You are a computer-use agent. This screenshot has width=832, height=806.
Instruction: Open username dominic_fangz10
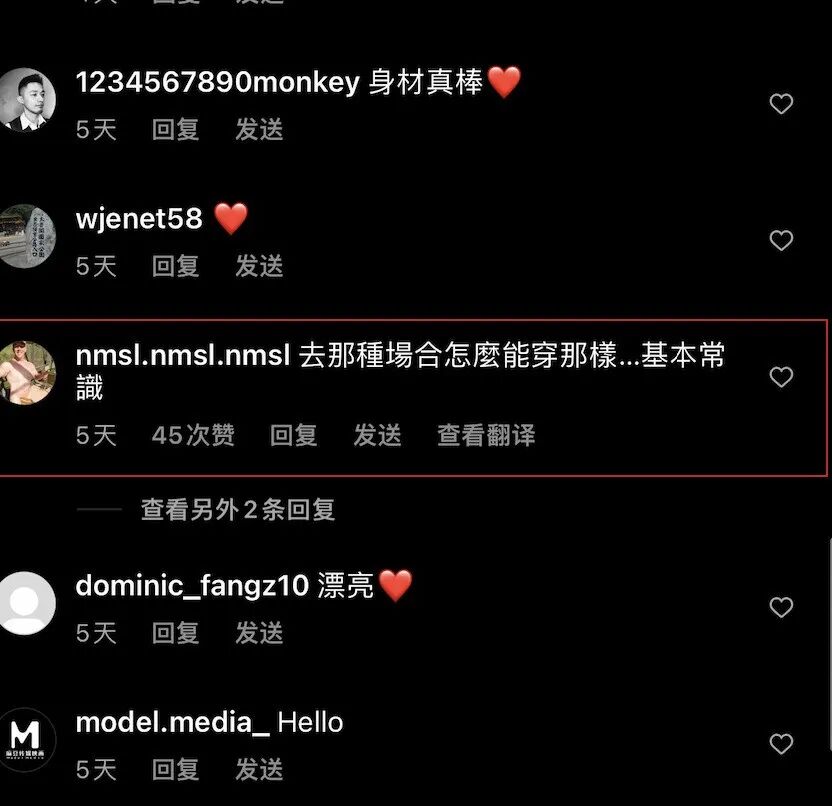pos(192,586)
